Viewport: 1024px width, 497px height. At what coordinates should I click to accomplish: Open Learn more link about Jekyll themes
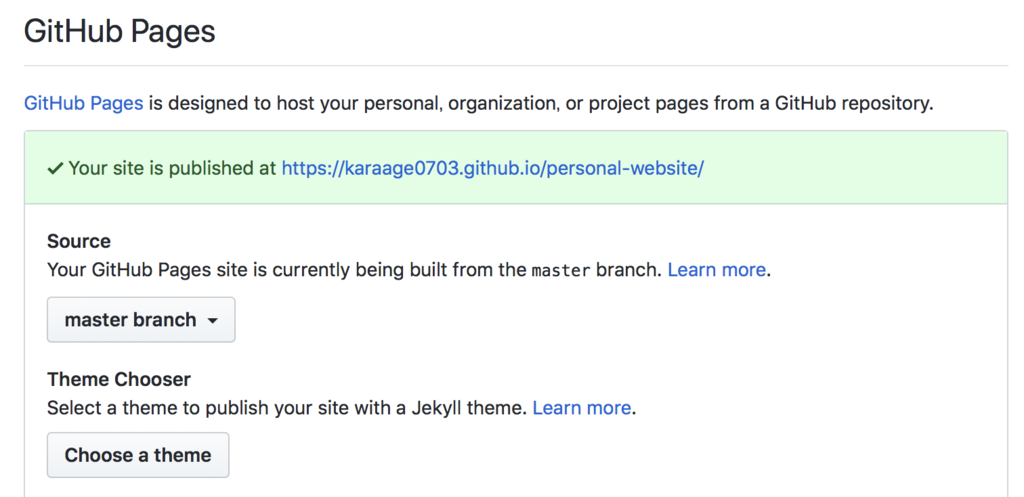pyautogui.click(x=581, y=408)
